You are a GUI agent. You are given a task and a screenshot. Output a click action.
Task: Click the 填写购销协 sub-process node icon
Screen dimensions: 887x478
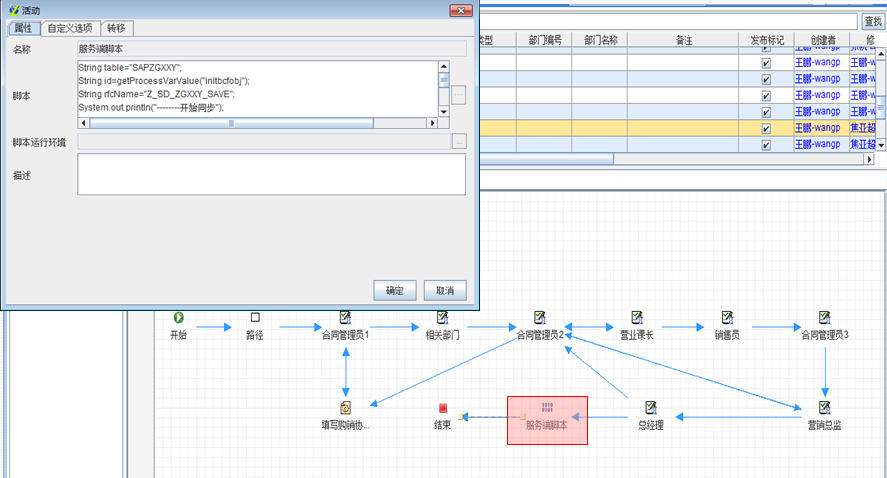point(345,408)
